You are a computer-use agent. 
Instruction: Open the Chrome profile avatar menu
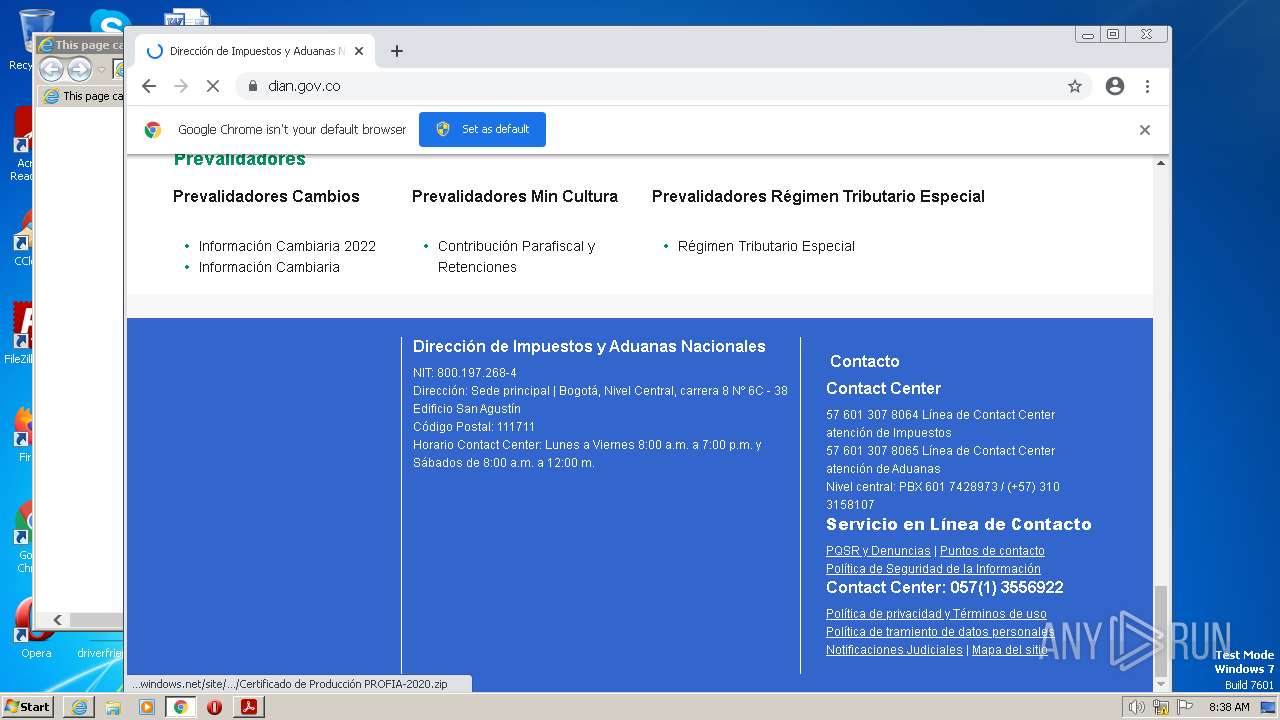coord(1115,86)
